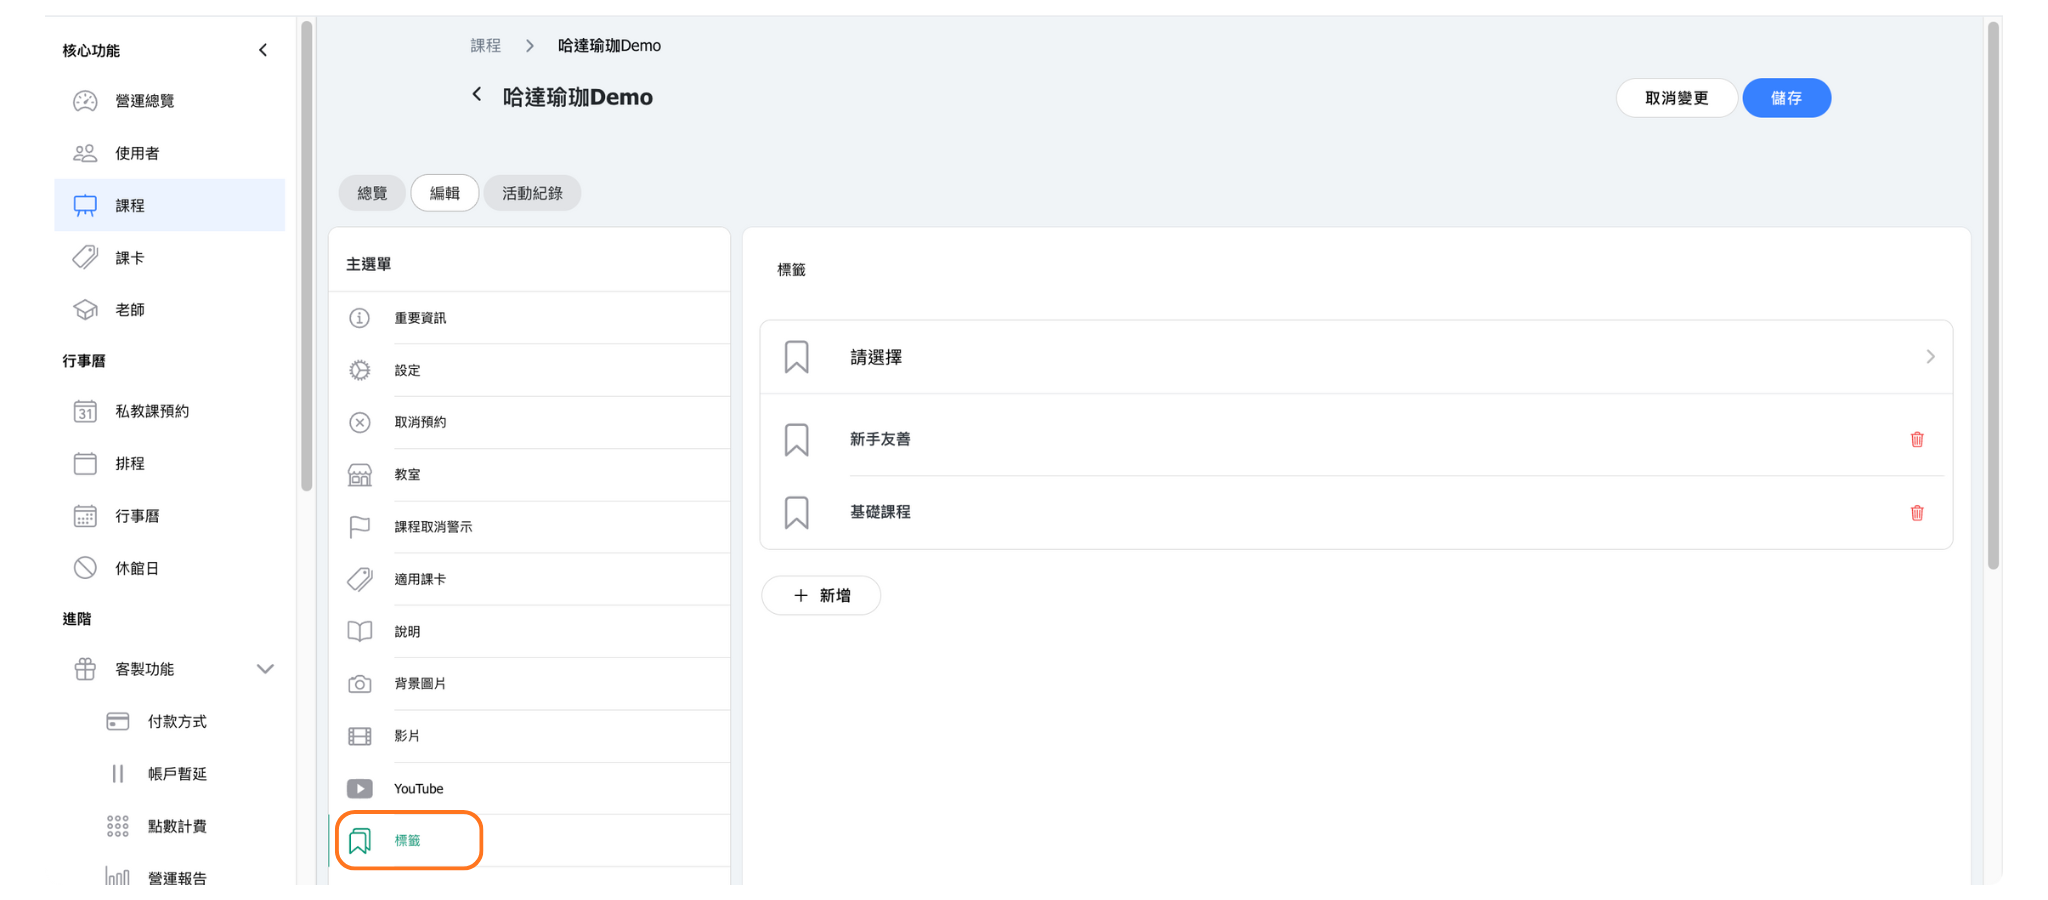This screenshot has height=900, width=2048.
Task: Switch to the 總覽 tab
Action: pyautogui.click(x=372, y=193)
